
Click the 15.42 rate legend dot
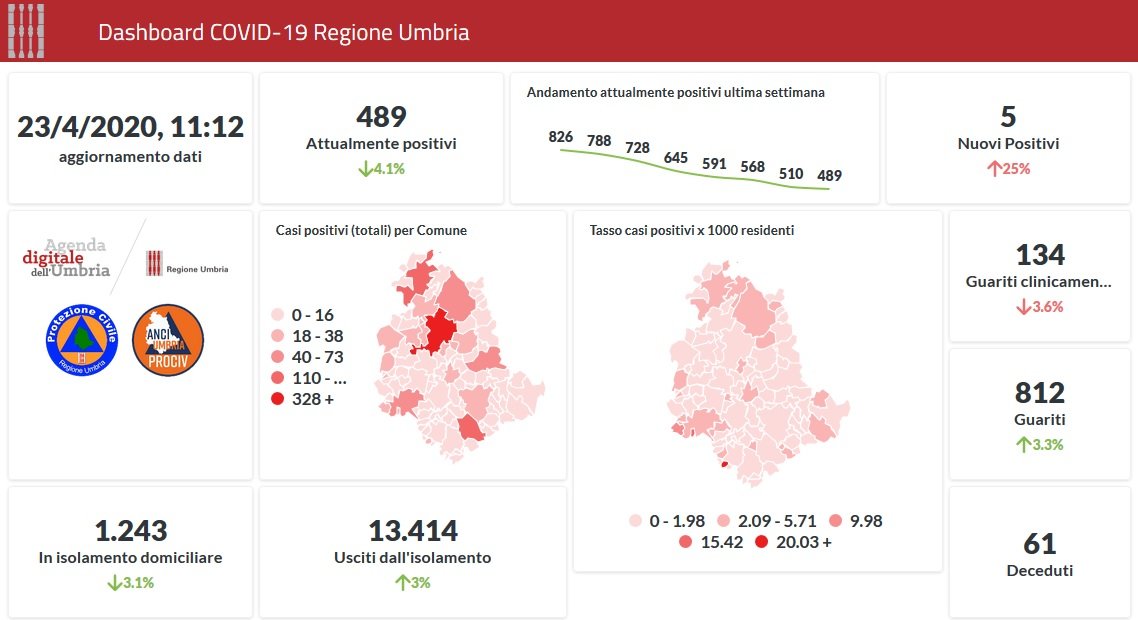pyautogui.click(x=685, y=542)
